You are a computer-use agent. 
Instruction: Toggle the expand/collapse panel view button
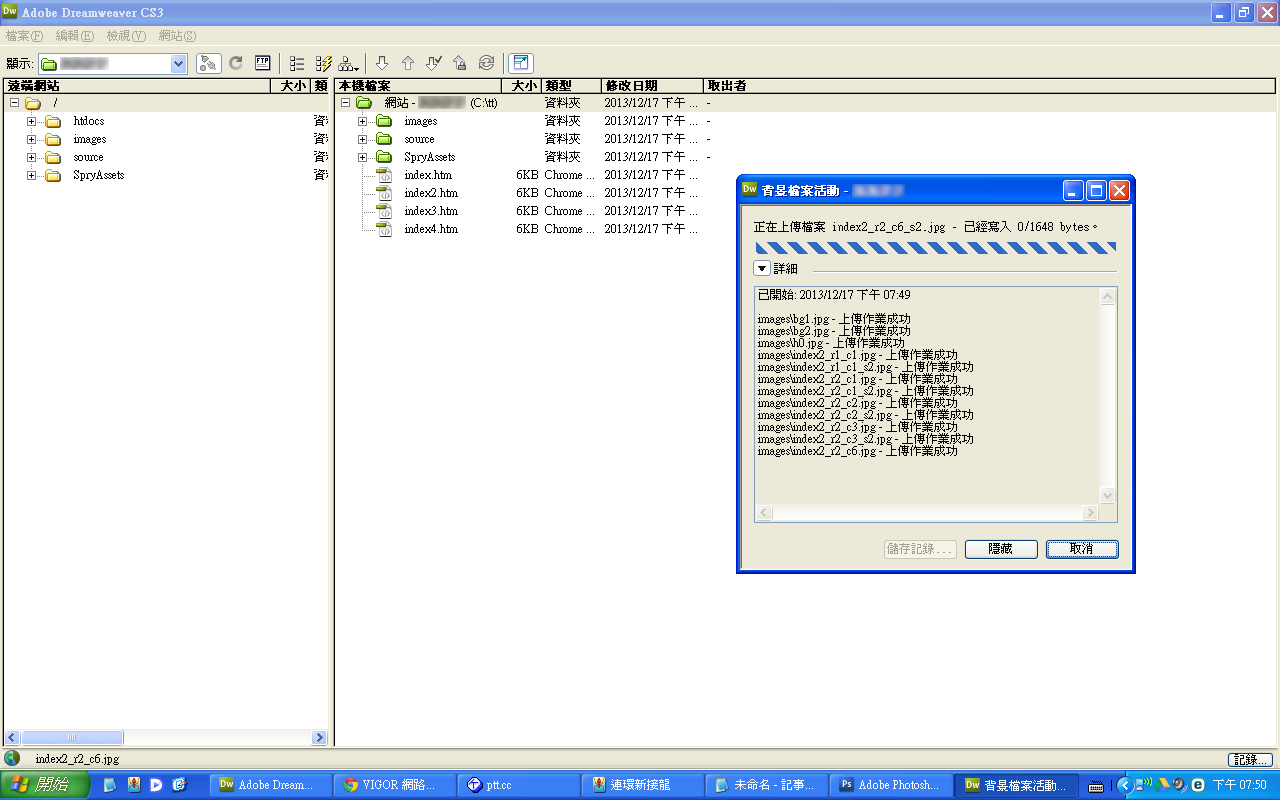pyautogui.click(x=520, y=63)
